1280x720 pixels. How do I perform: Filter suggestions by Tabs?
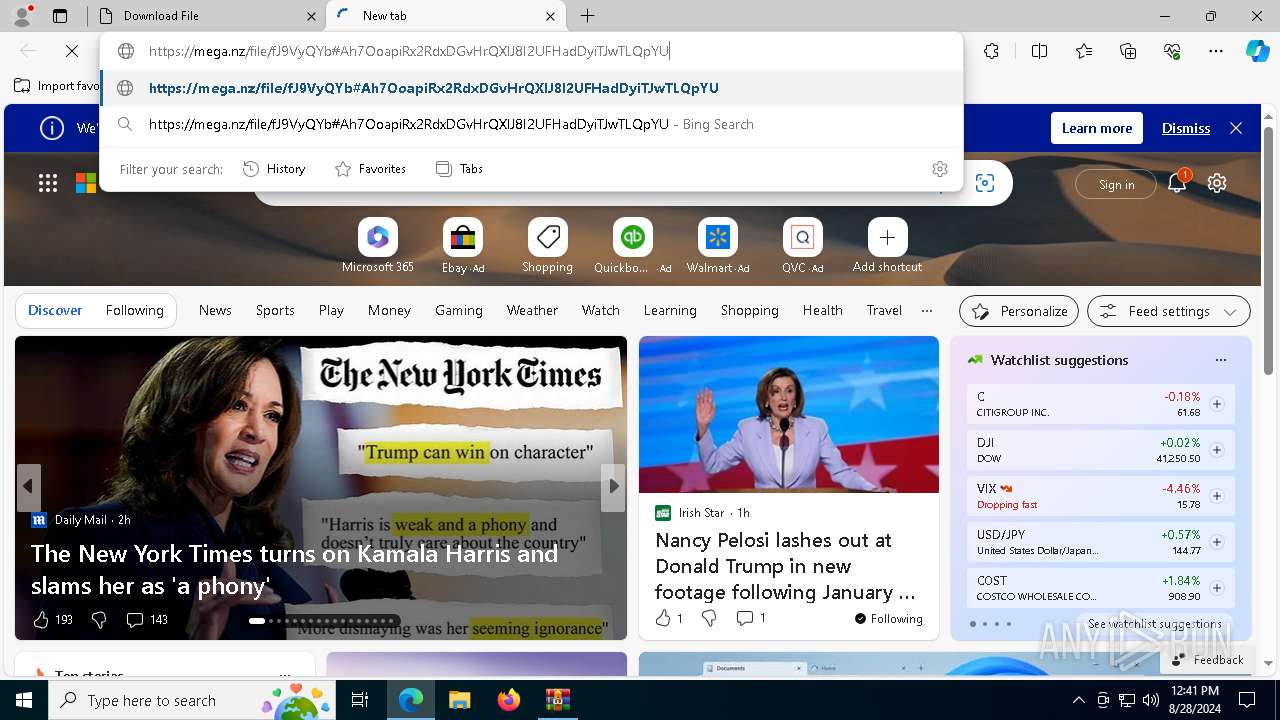[x=459, y=169]
